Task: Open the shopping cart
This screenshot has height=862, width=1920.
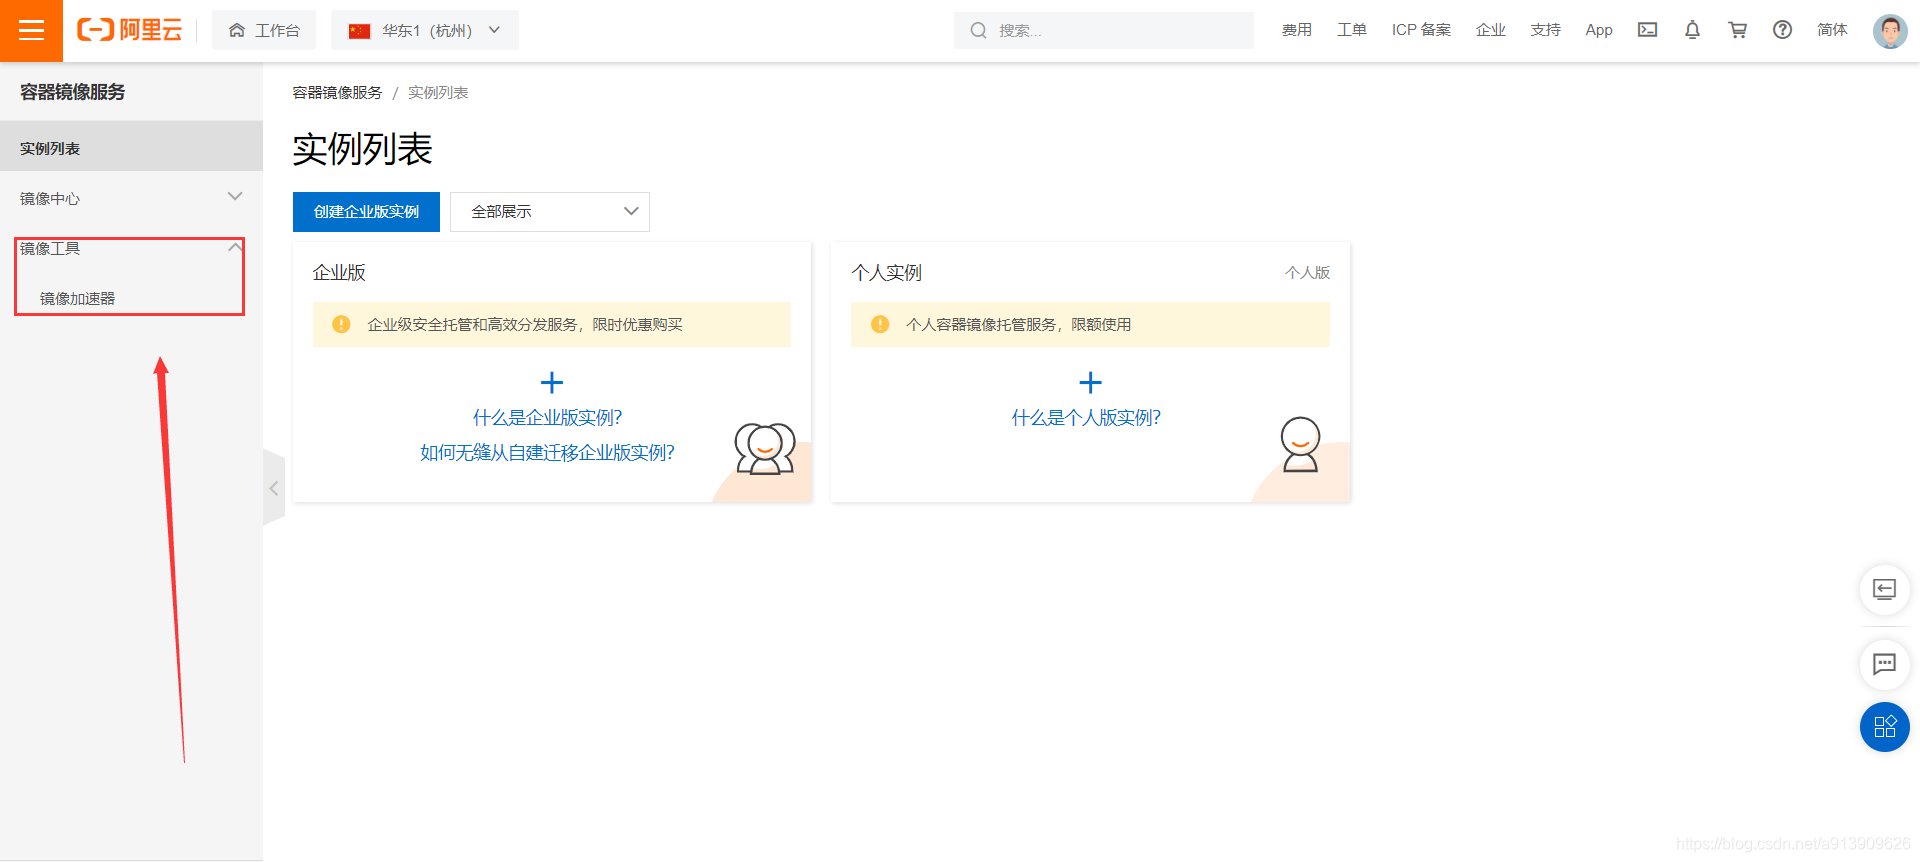Action: tap(1737, 30)
